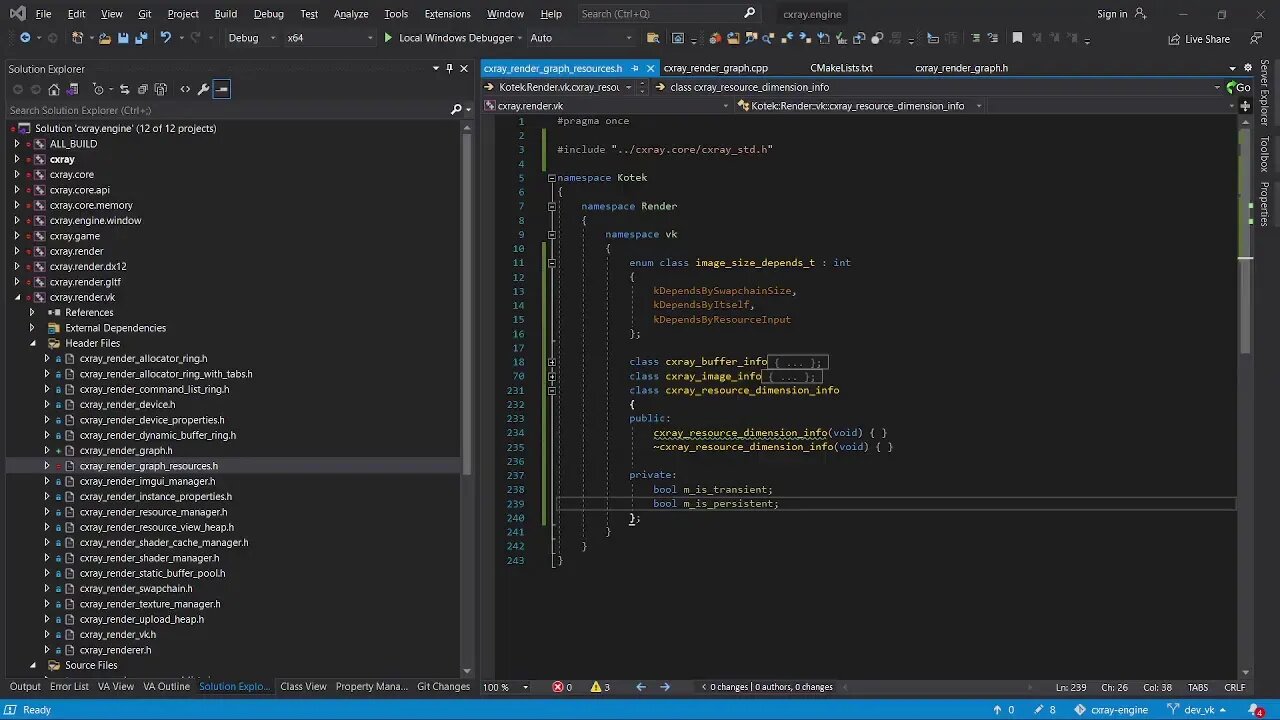1280x720 pixels.
Task: Click the Save file toolbar icon
Action: coord(123,38)
